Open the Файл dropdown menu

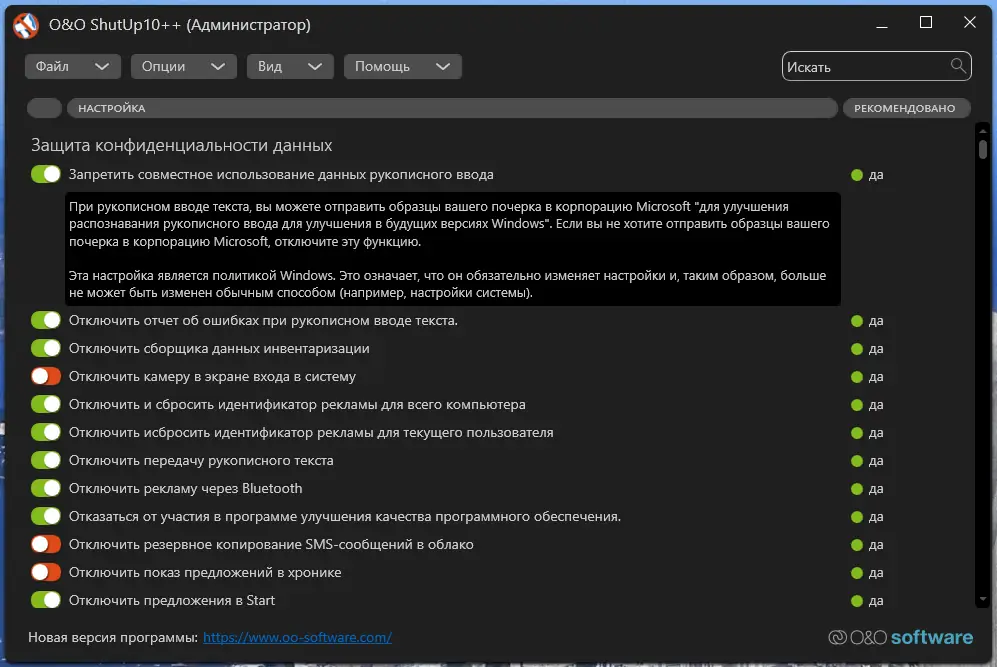[72, 66]
